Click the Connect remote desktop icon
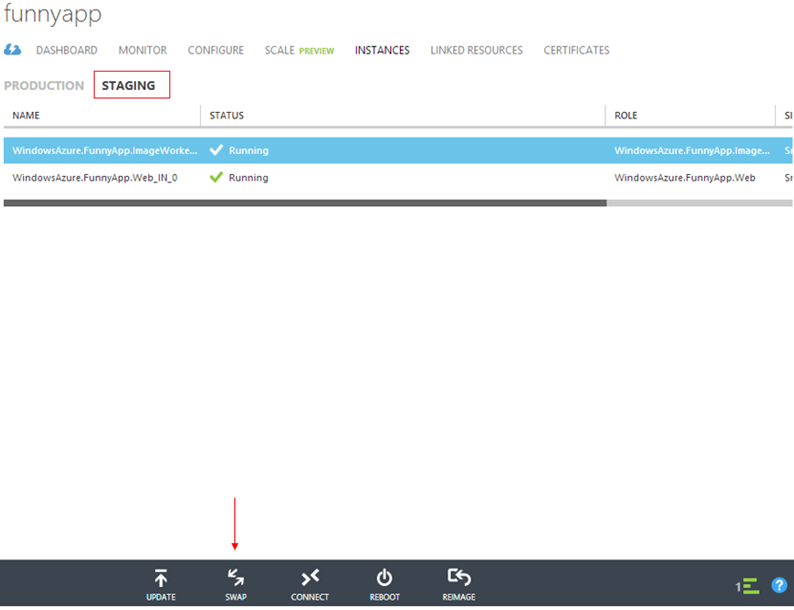 310,578
